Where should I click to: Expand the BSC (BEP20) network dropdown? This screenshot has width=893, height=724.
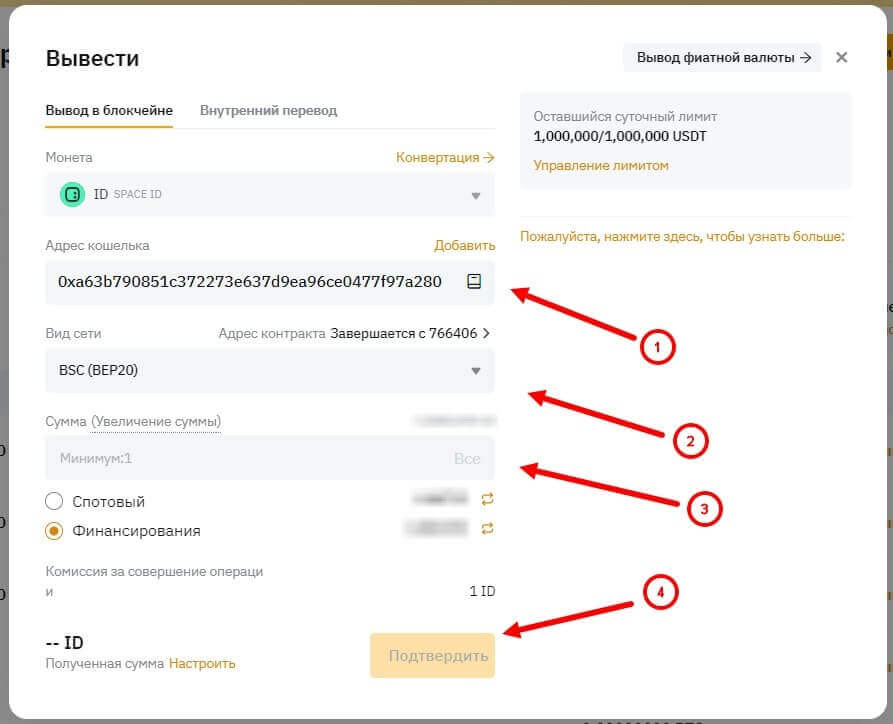pyautogui.click(x=476, y=371)
